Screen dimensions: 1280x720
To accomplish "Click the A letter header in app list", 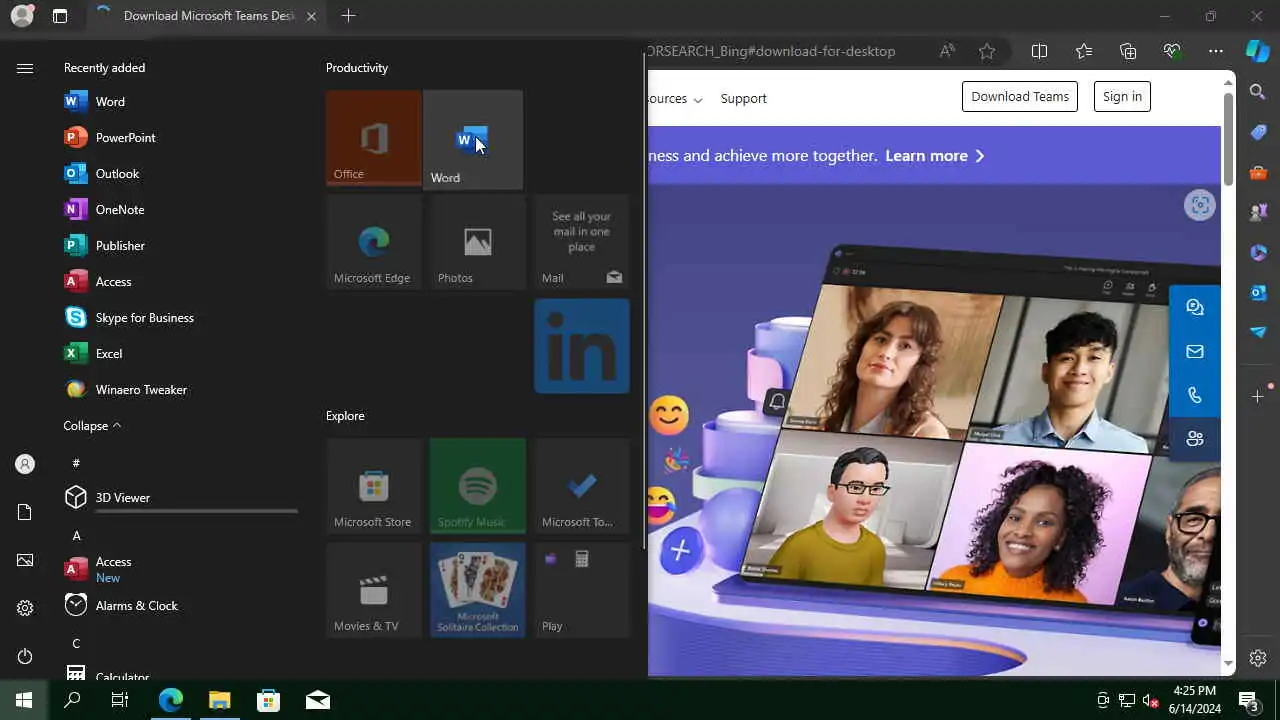I will click(76, 536).
